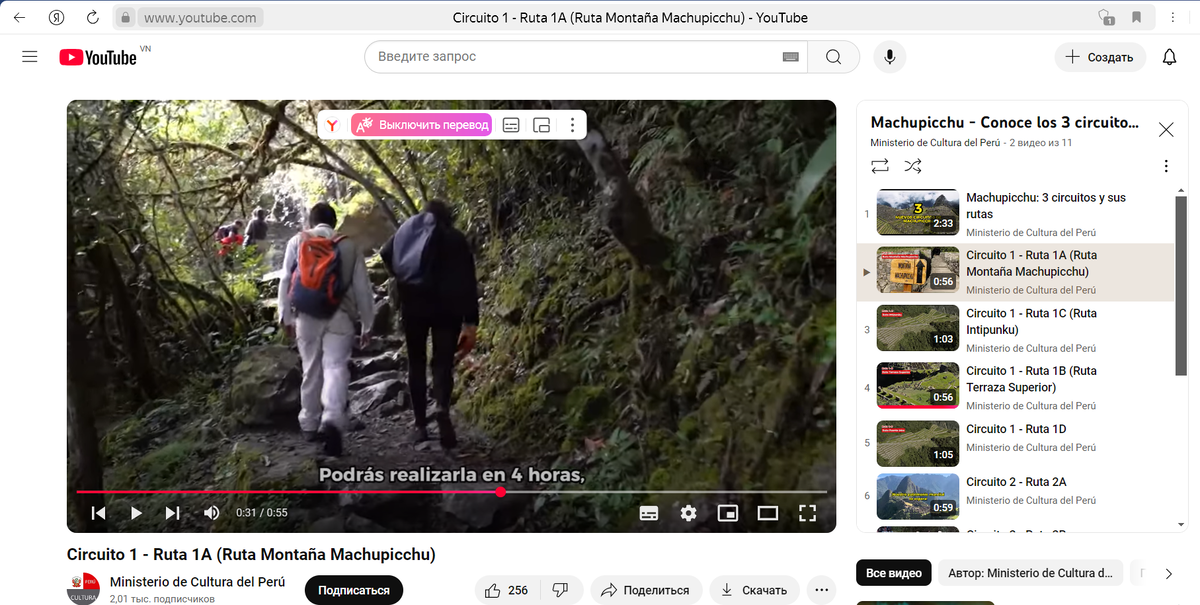Open picture-in-picture from Yandex overlay
The image size is (1200, 605).
pyautogui.click(x=542, y=125)
